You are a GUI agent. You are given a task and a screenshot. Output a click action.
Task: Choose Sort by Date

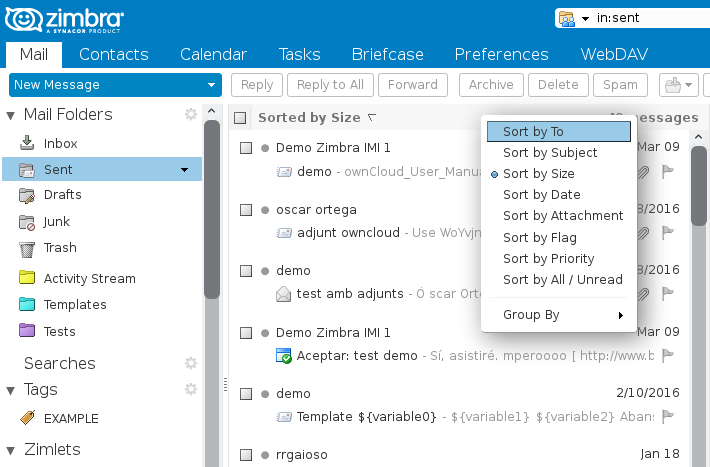point(559,195)
